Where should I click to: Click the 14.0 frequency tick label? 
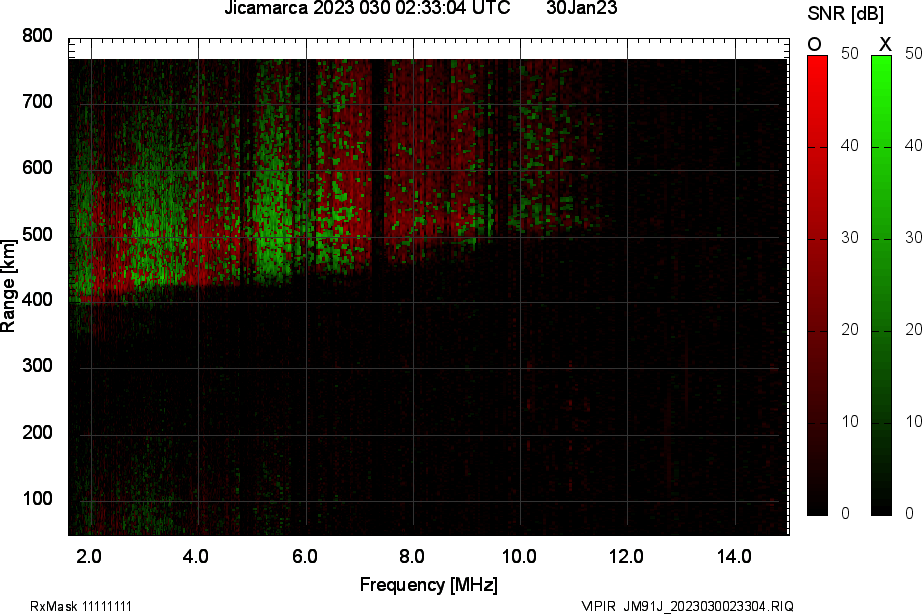tap(734, 555)
